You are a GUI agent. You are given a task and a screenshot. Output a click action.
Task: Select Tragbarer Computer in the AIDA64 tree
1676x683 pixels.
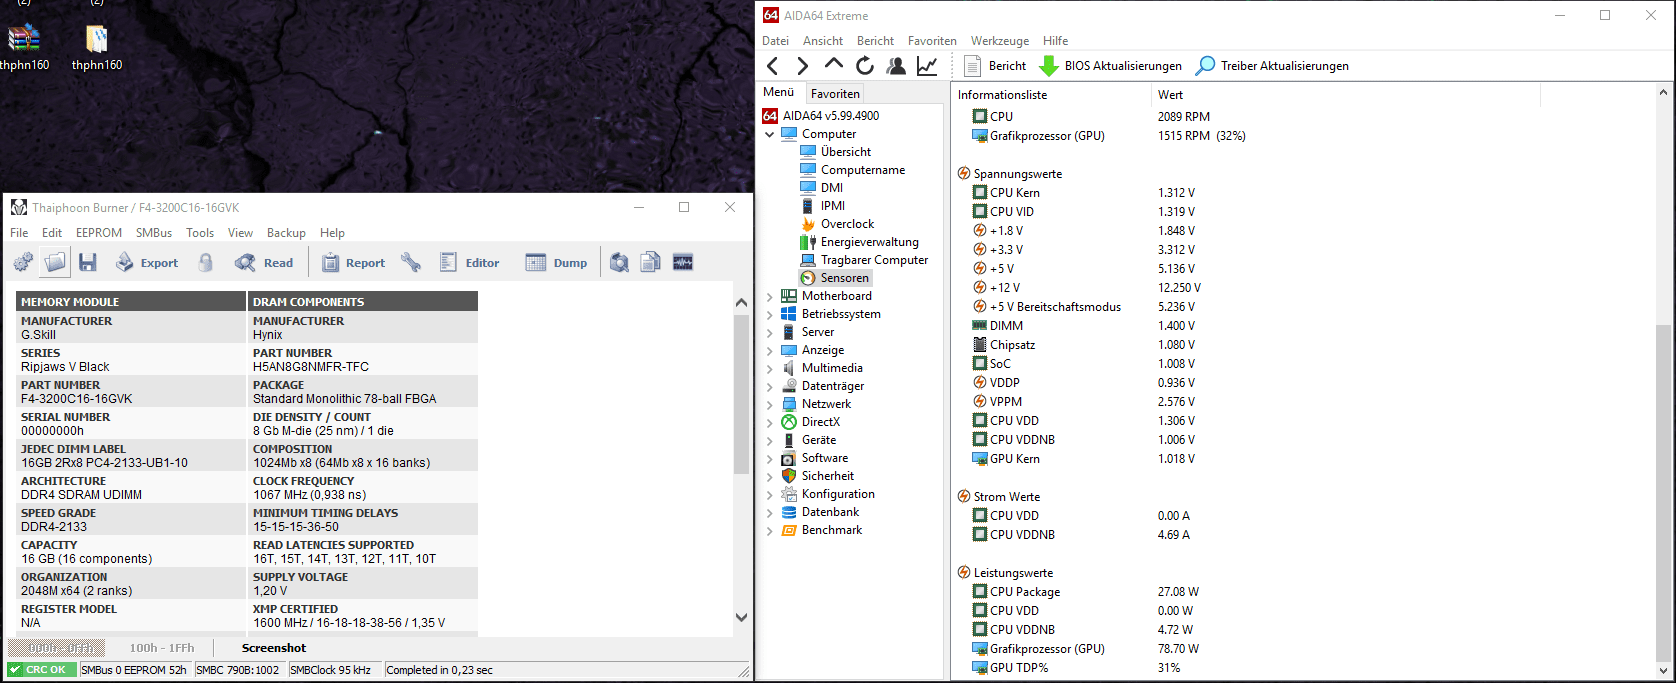point(864,260)
